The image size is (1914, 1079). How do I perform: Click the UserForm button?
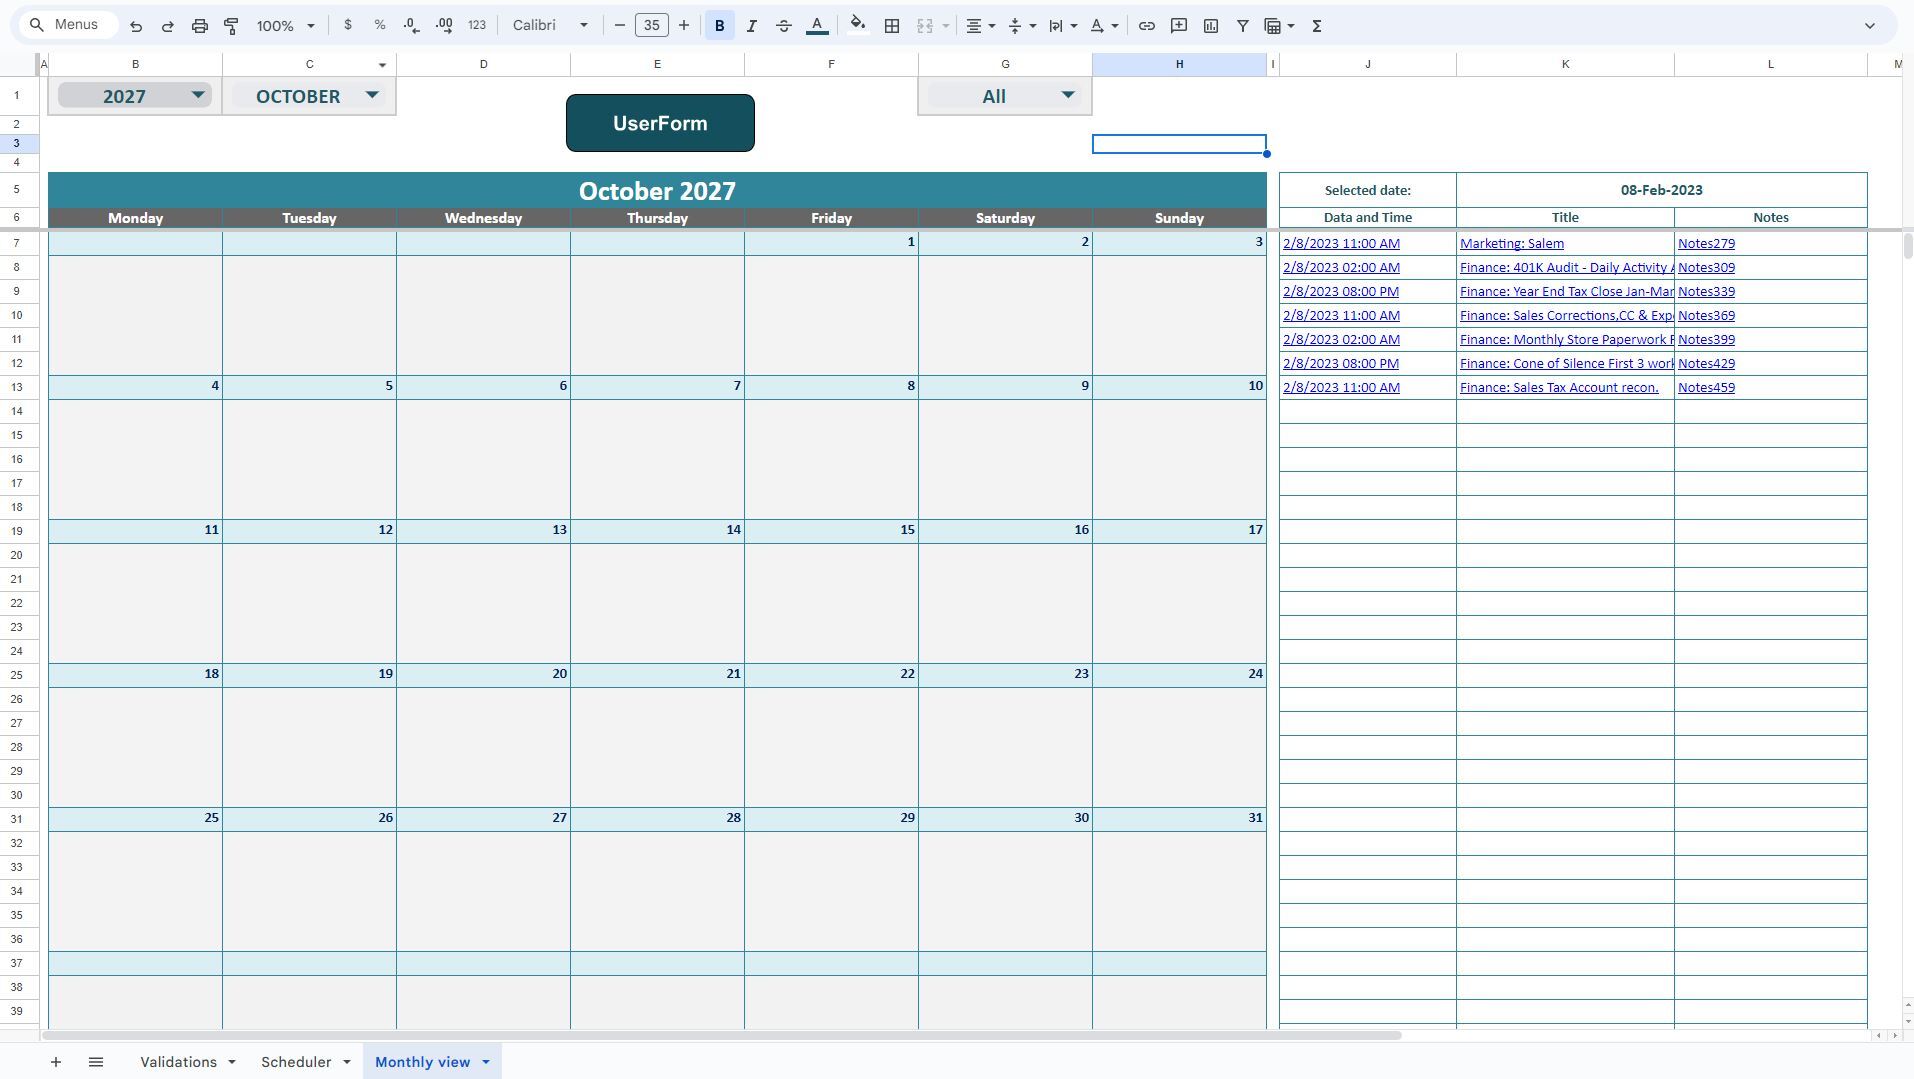pos(660,123)
